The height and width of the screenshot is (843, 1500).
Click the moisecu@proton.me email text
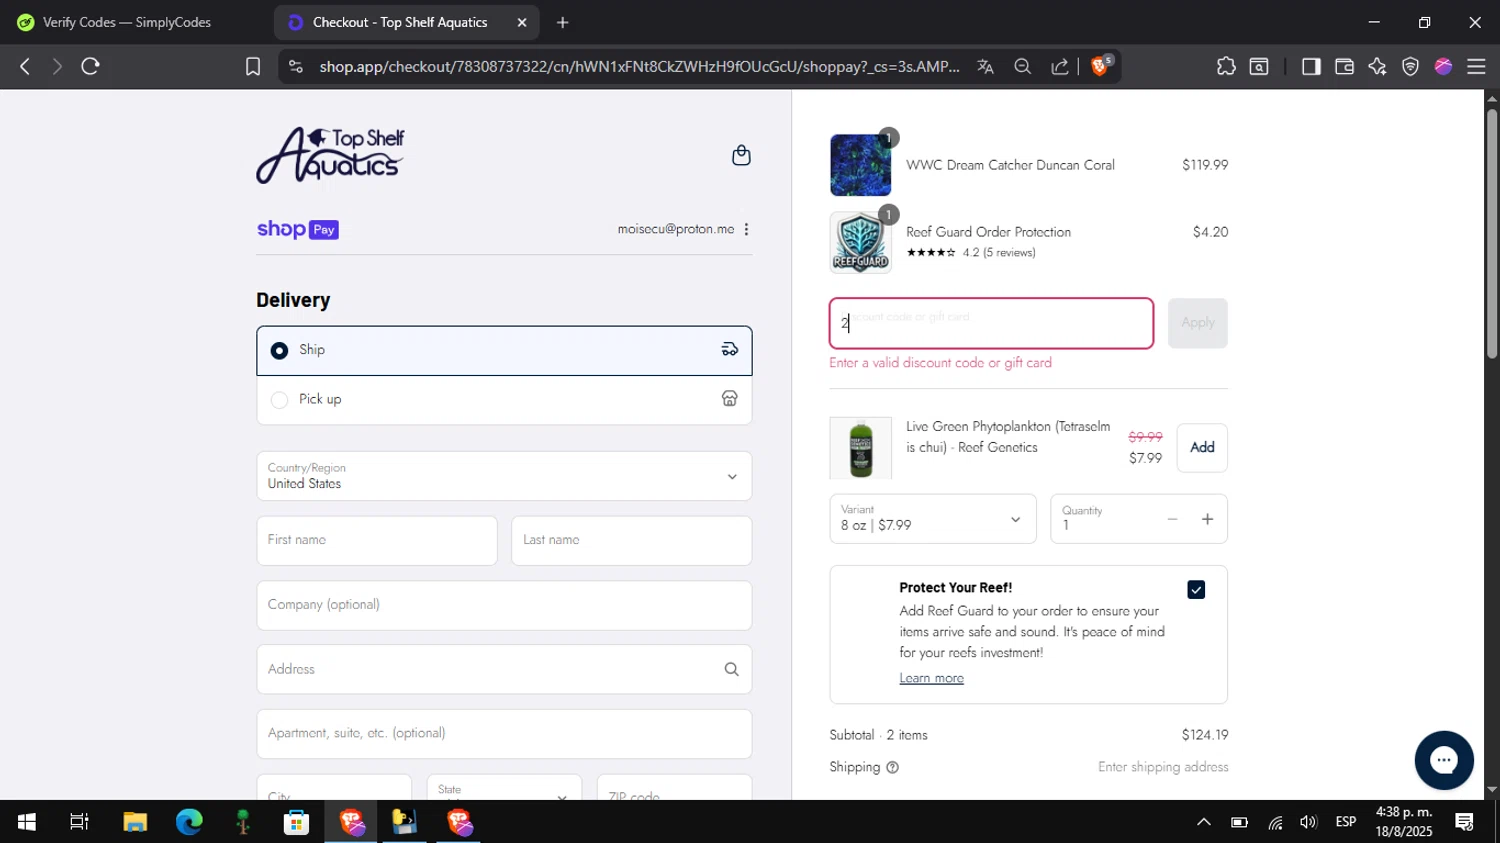676,229
